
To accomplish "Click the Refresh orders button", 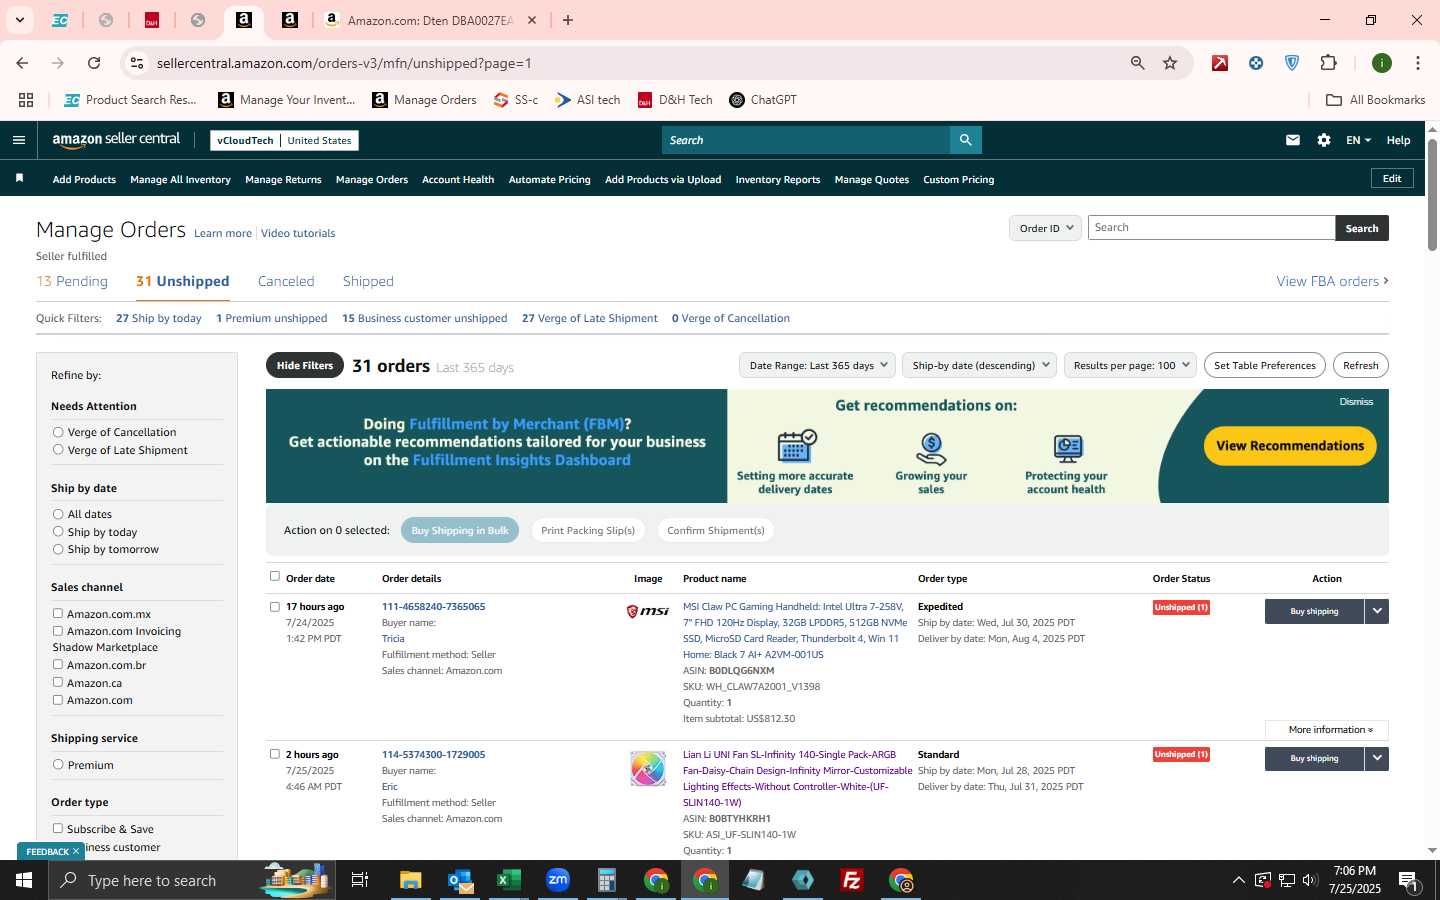I will pyautogui.click(x=1360, y=365).
